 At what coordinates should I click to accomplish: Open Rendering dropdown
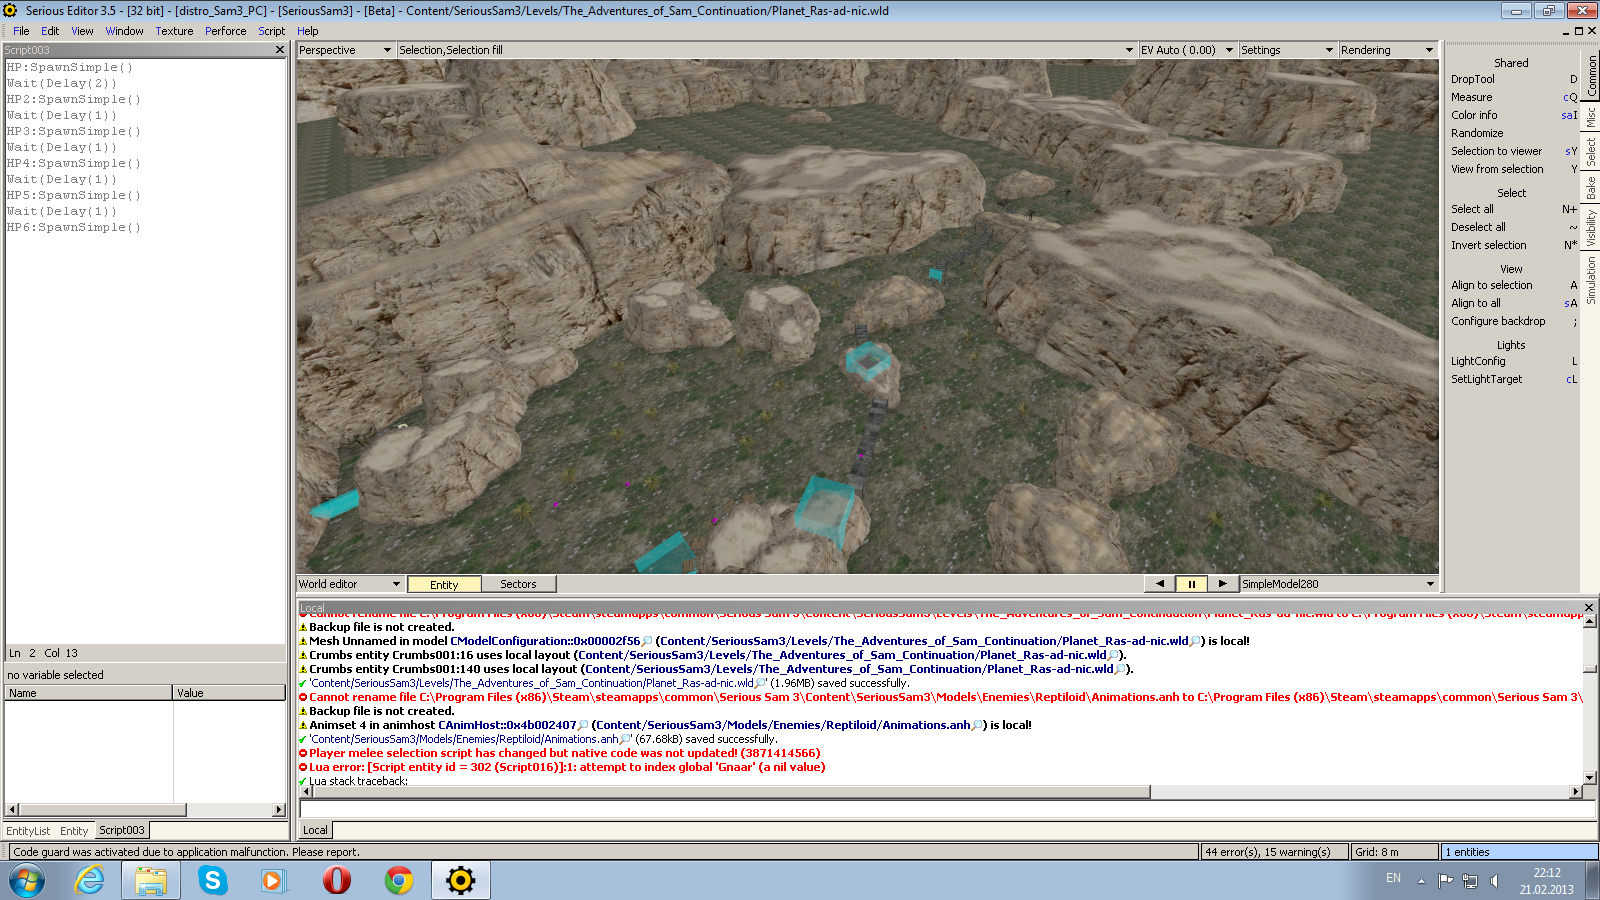[x=1387, y=50]
